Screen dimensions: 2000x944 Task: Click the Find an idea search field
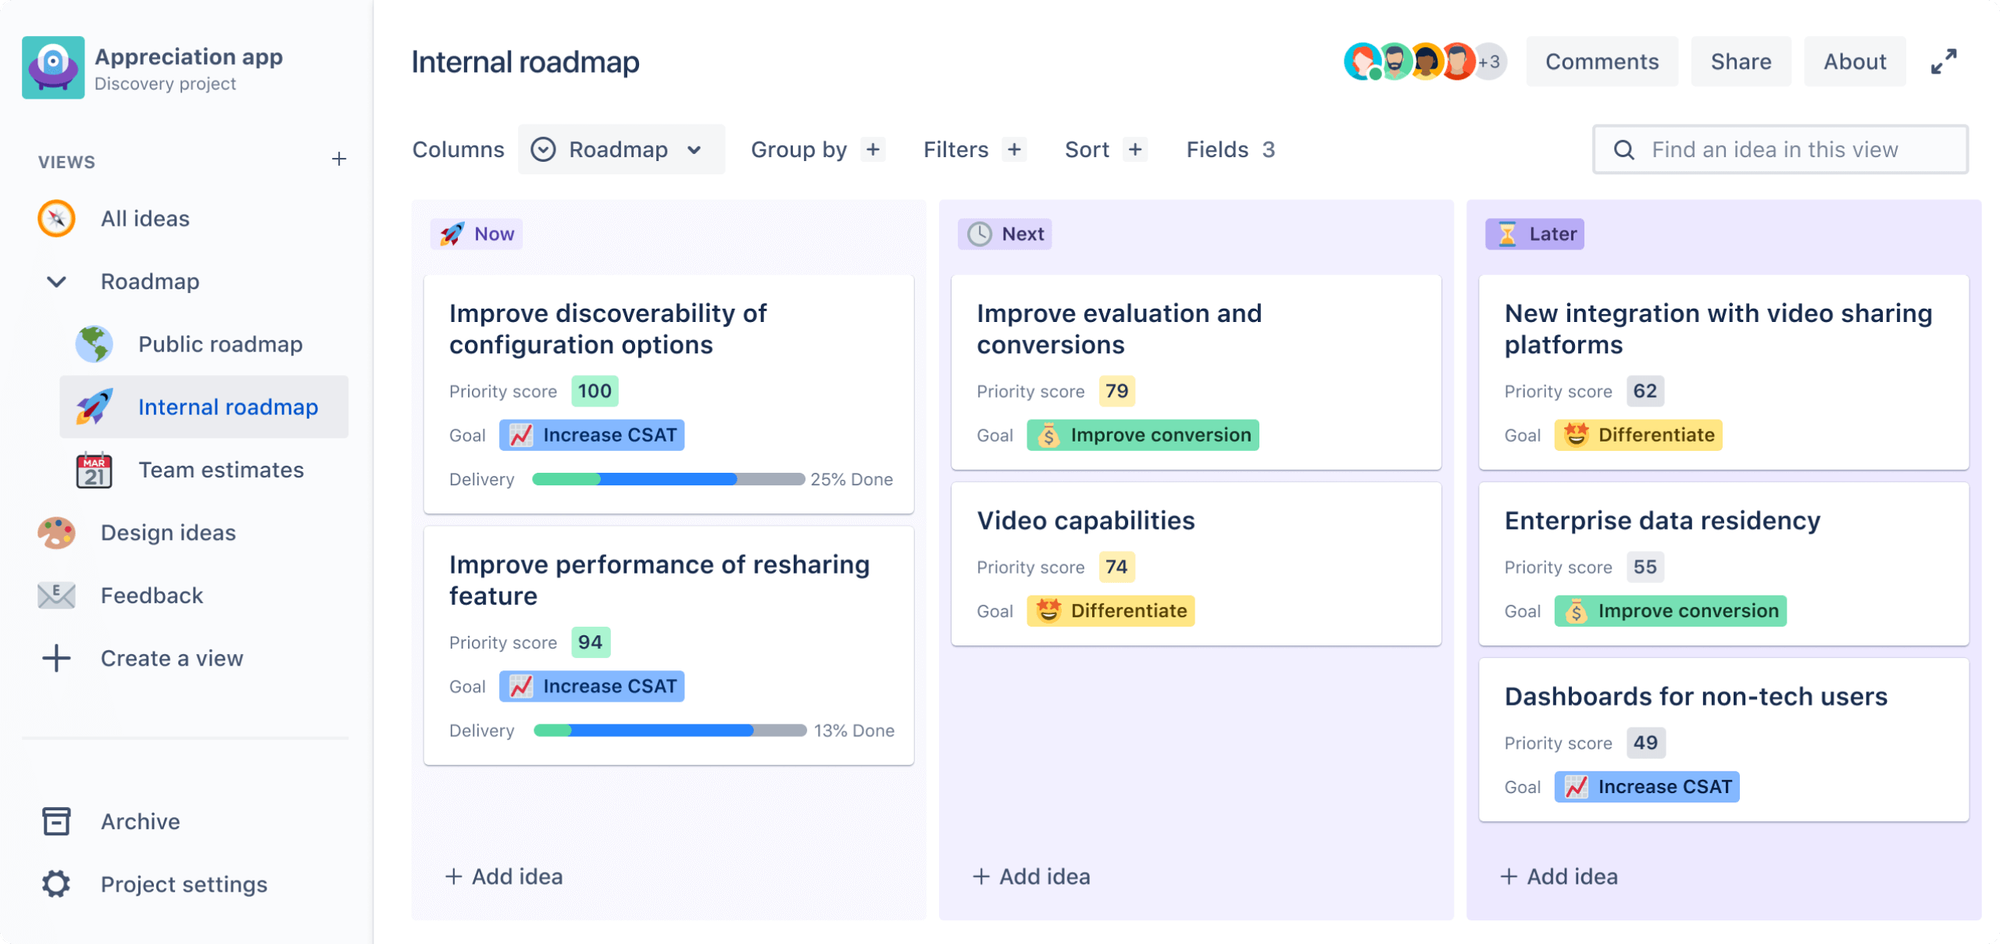coord(1780,149)
